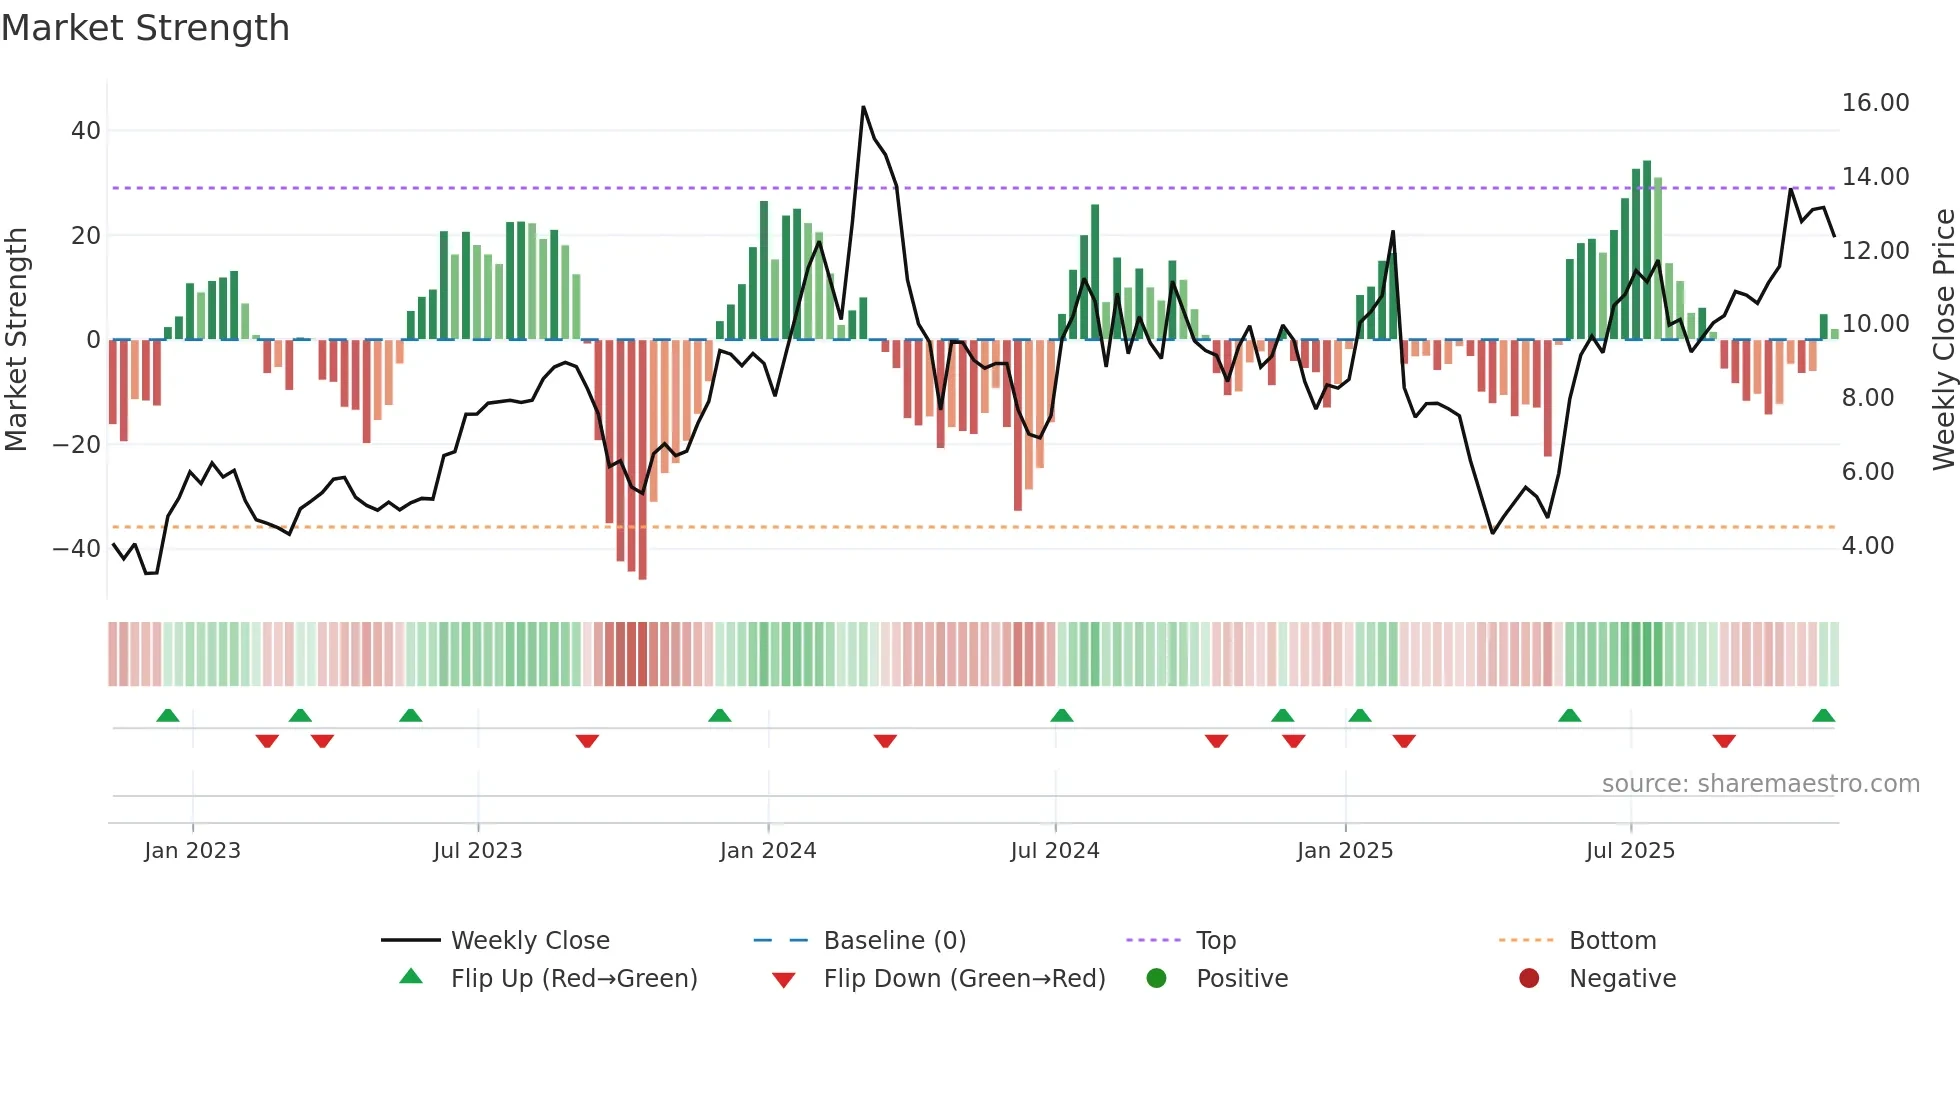Click the flip-up marker before Jul 2025
This screenshot has width=1960, height=1102.
(x=1570, y=716)
